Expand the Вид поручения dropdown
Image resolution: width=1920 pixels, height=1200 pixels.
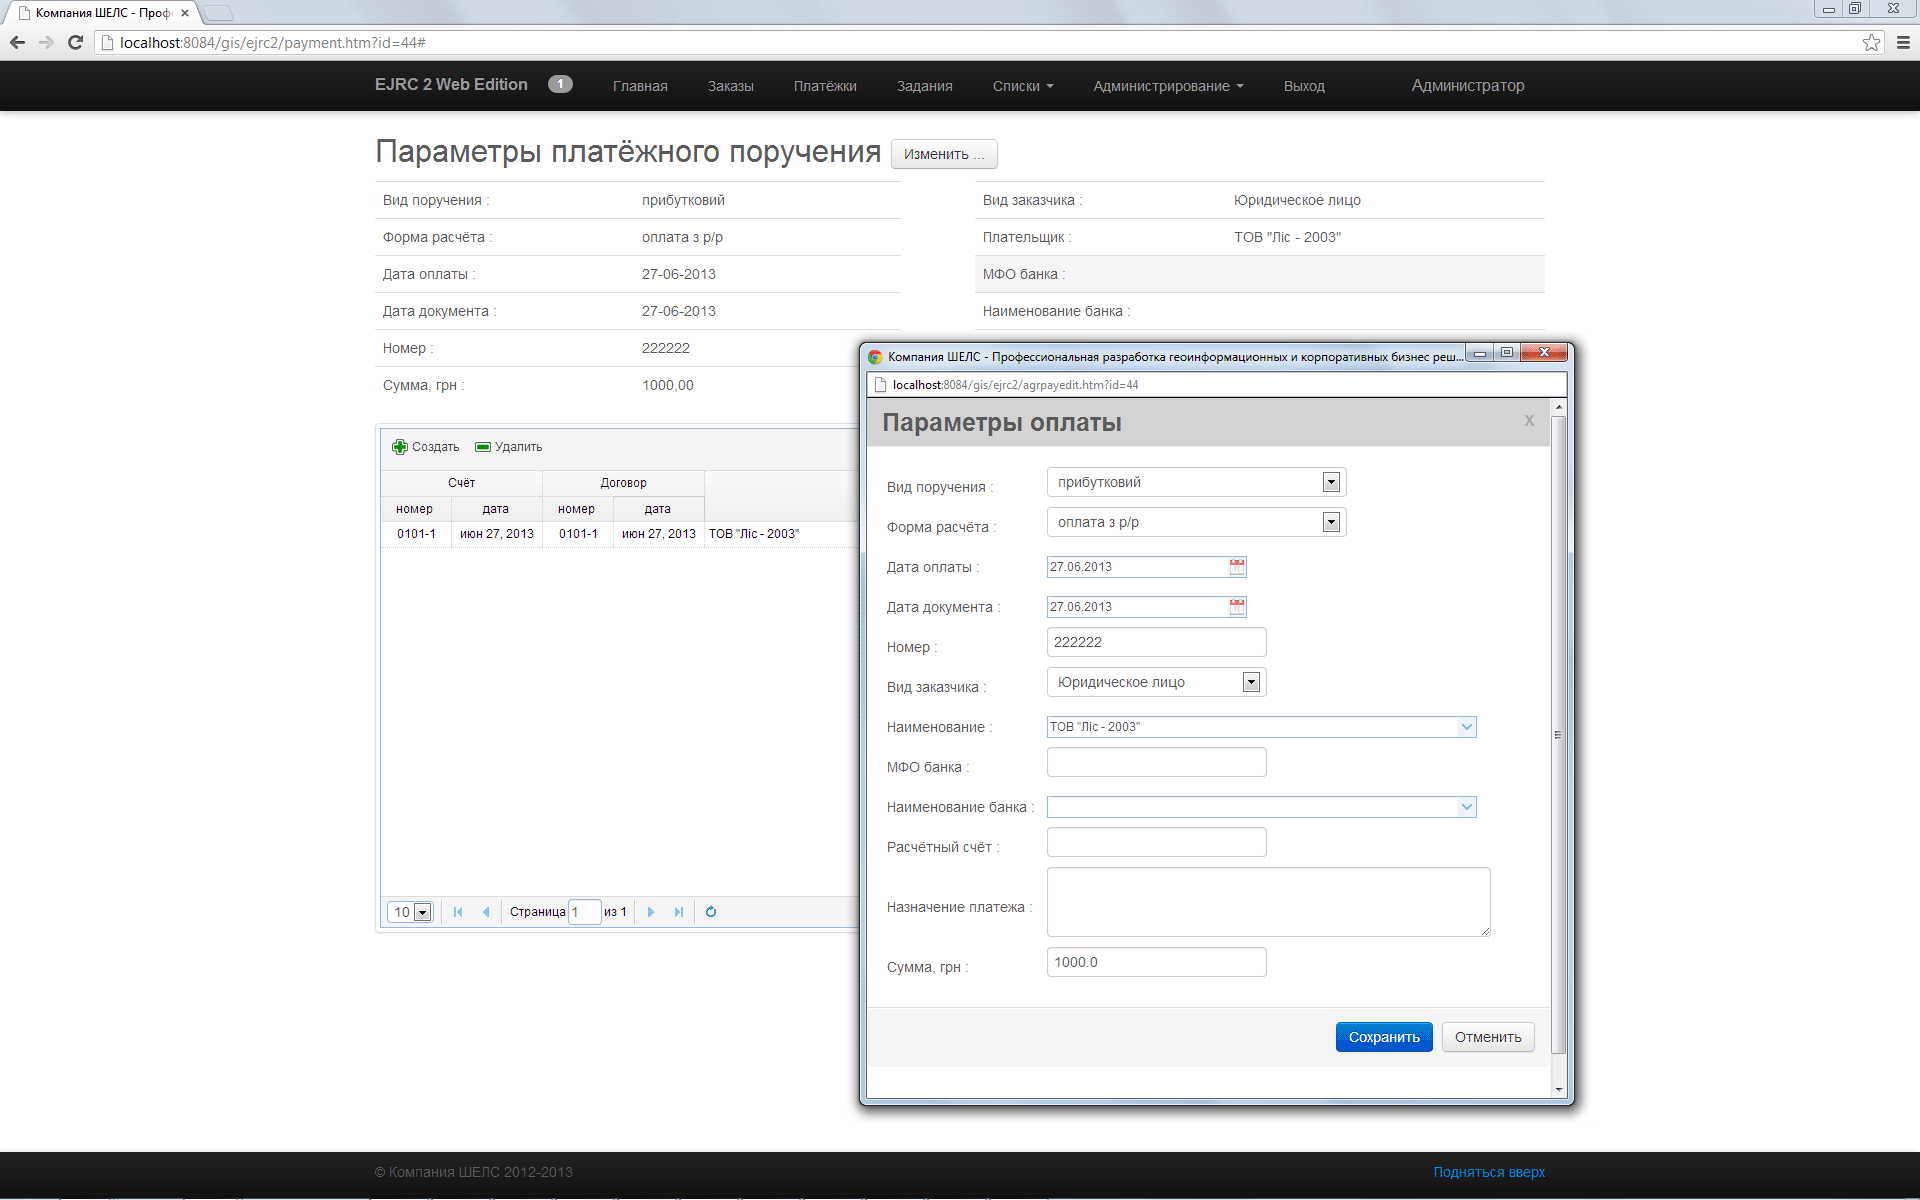(x=1331, y=482)
